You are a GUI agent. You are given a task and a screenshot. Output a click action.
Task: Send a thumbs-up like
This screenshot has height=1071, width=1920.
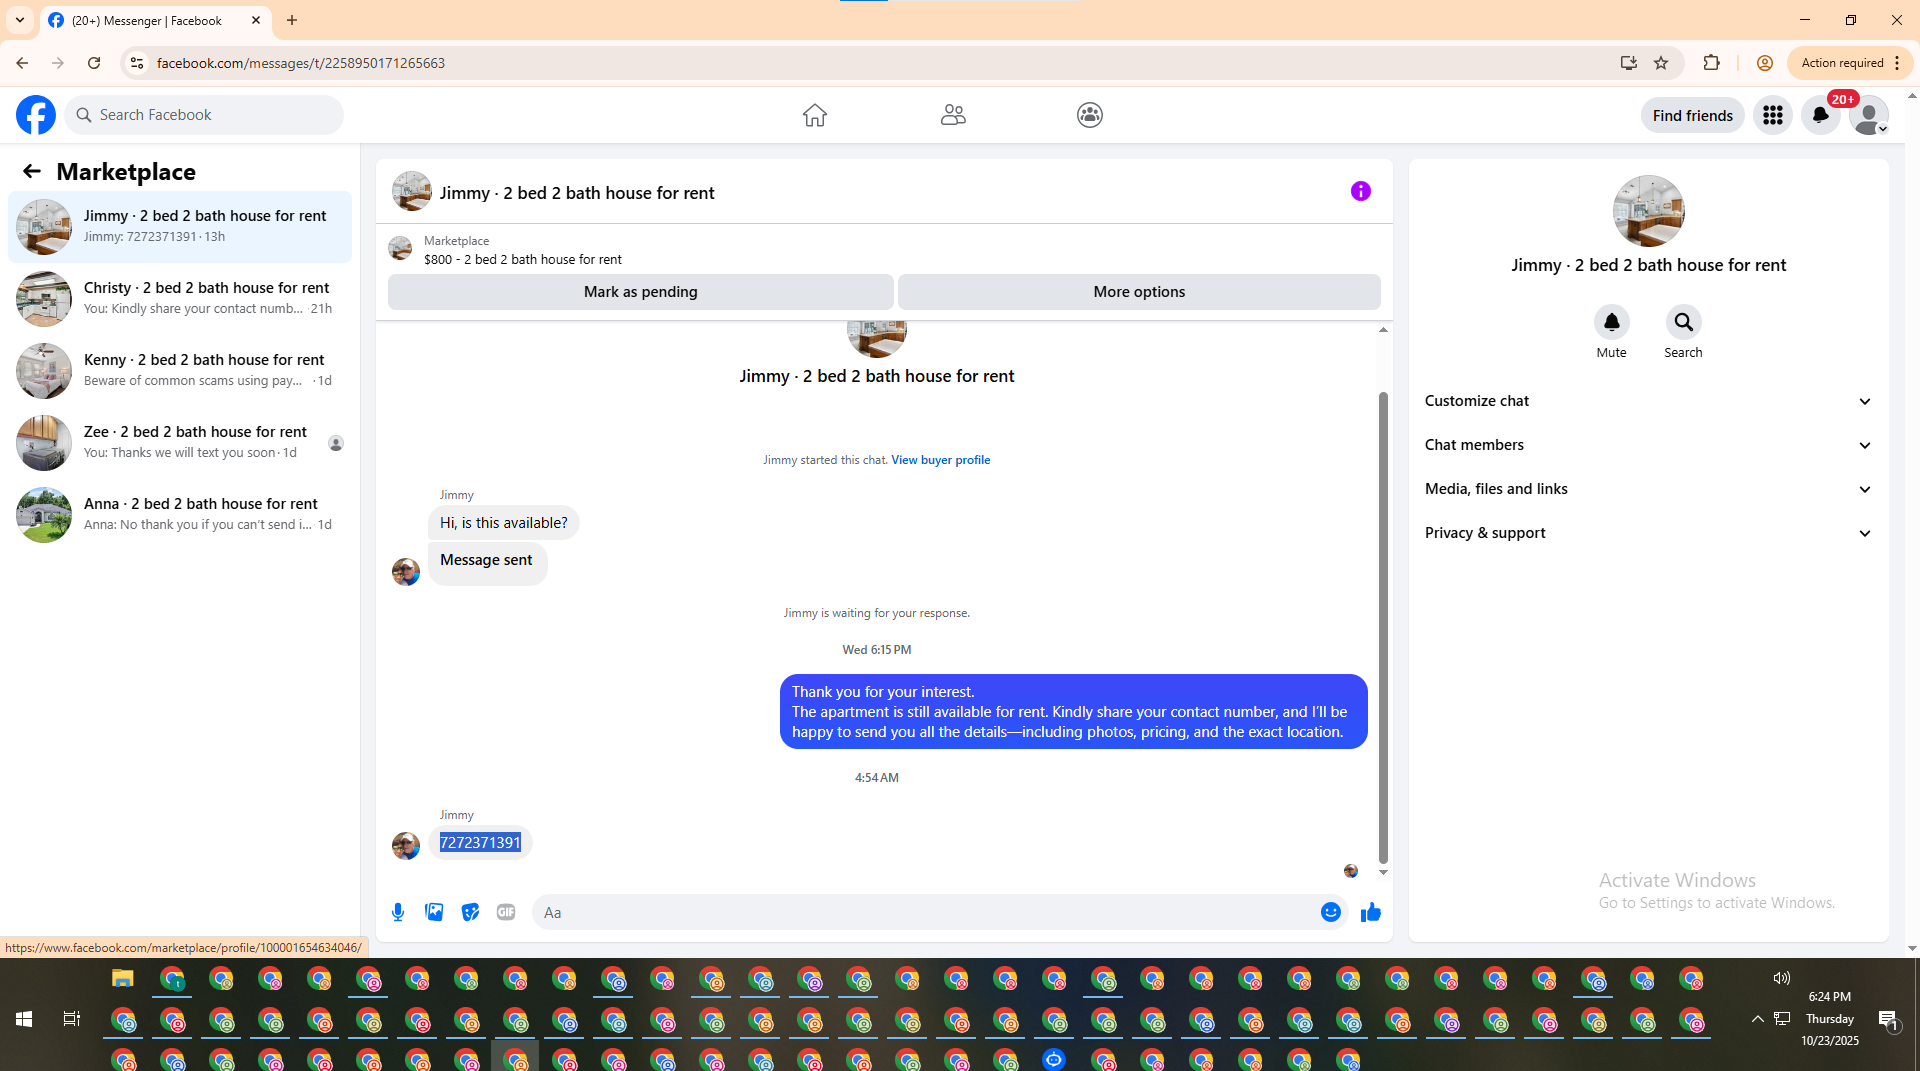1371,912
